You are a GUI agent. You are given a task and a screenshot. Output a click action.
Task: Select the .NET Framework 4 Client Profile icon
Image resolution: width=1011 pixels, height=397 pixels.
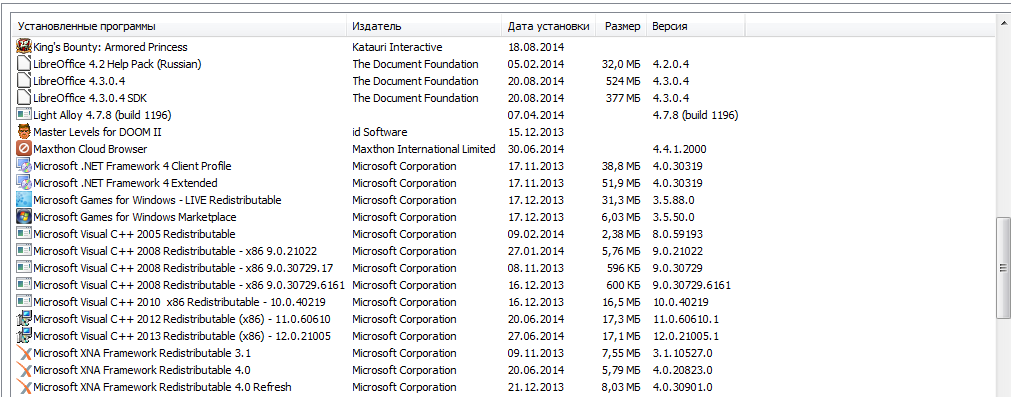pyautogui.click(x=23, y=166)
